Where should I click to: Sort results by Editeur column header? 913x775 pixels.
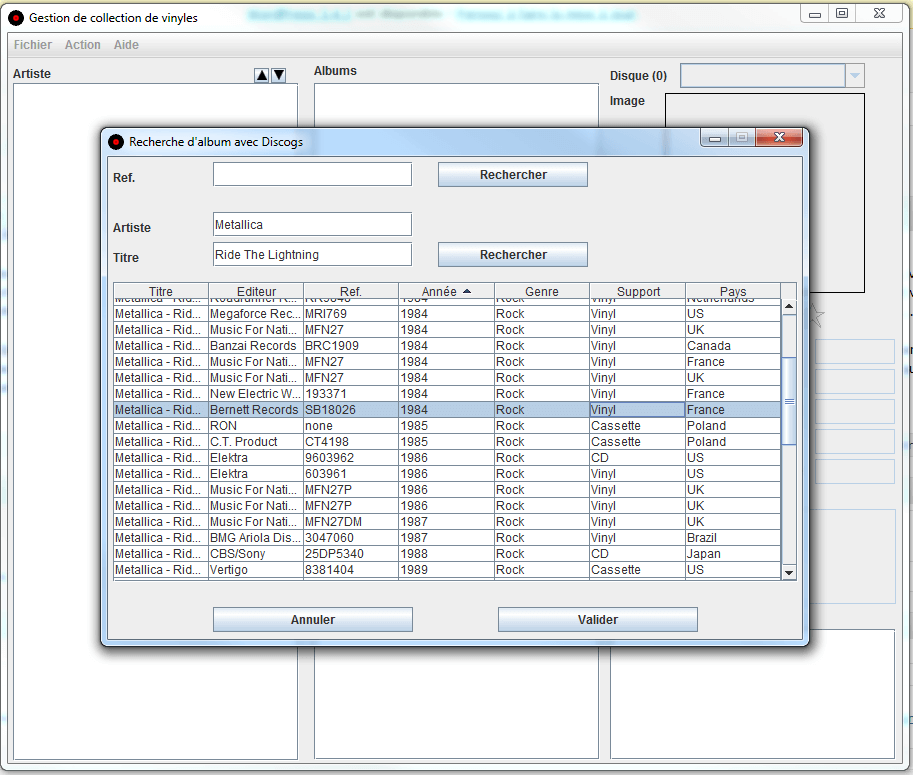click(x=256, y=291)
